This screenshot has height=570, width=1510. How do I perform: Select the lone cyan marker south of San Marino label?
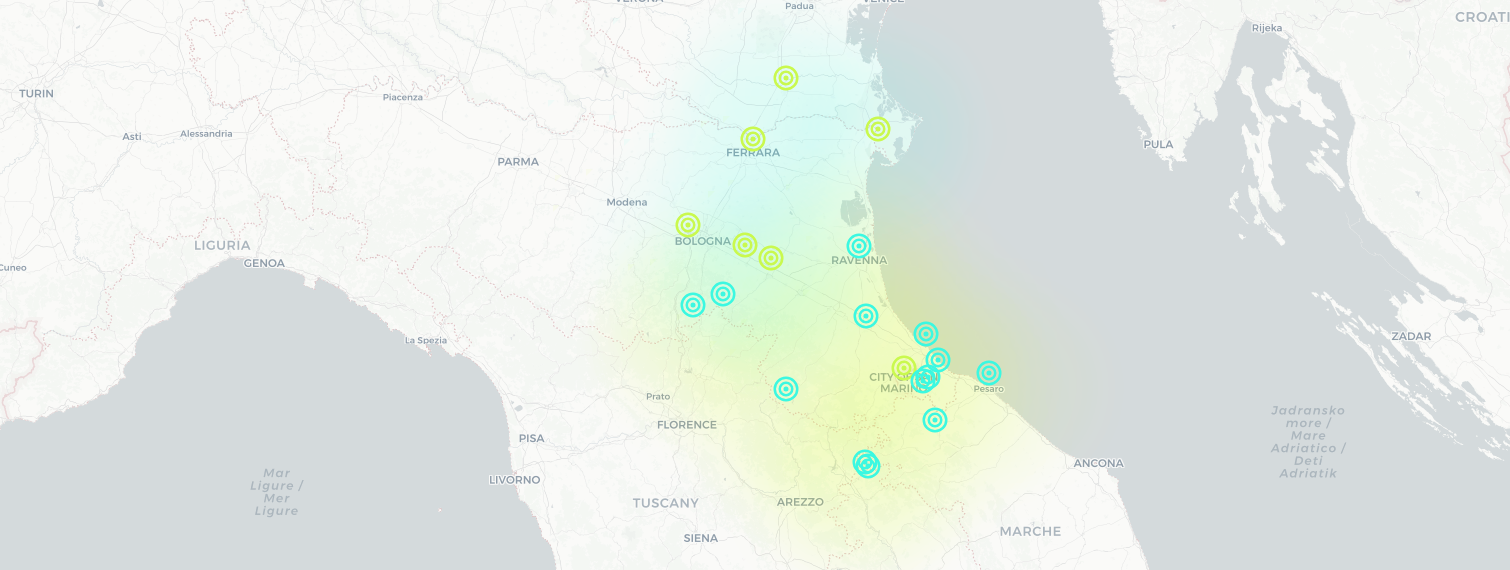(x=935, y=420)
